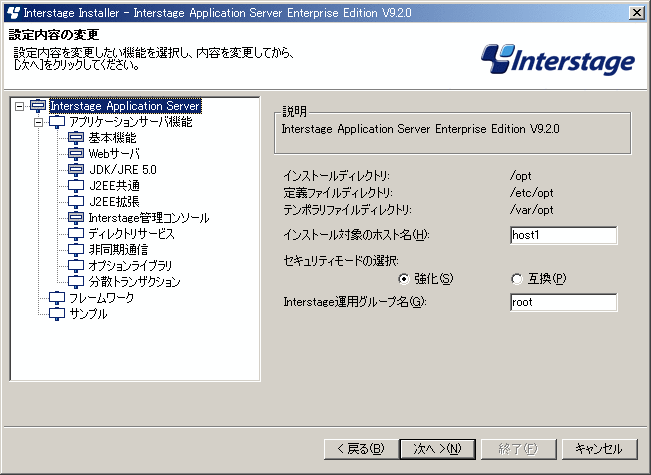Click the Interstage logo in the header
The width and height of the screenshot is (651, 475).
pos(558,60)
